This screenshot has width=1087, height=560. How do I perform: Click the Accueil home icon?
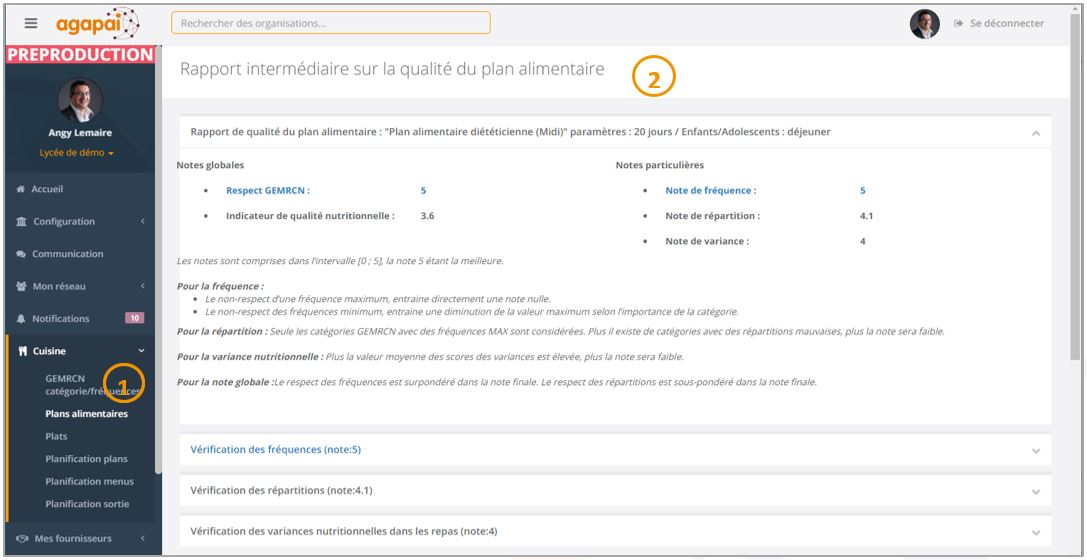point(21,189)
